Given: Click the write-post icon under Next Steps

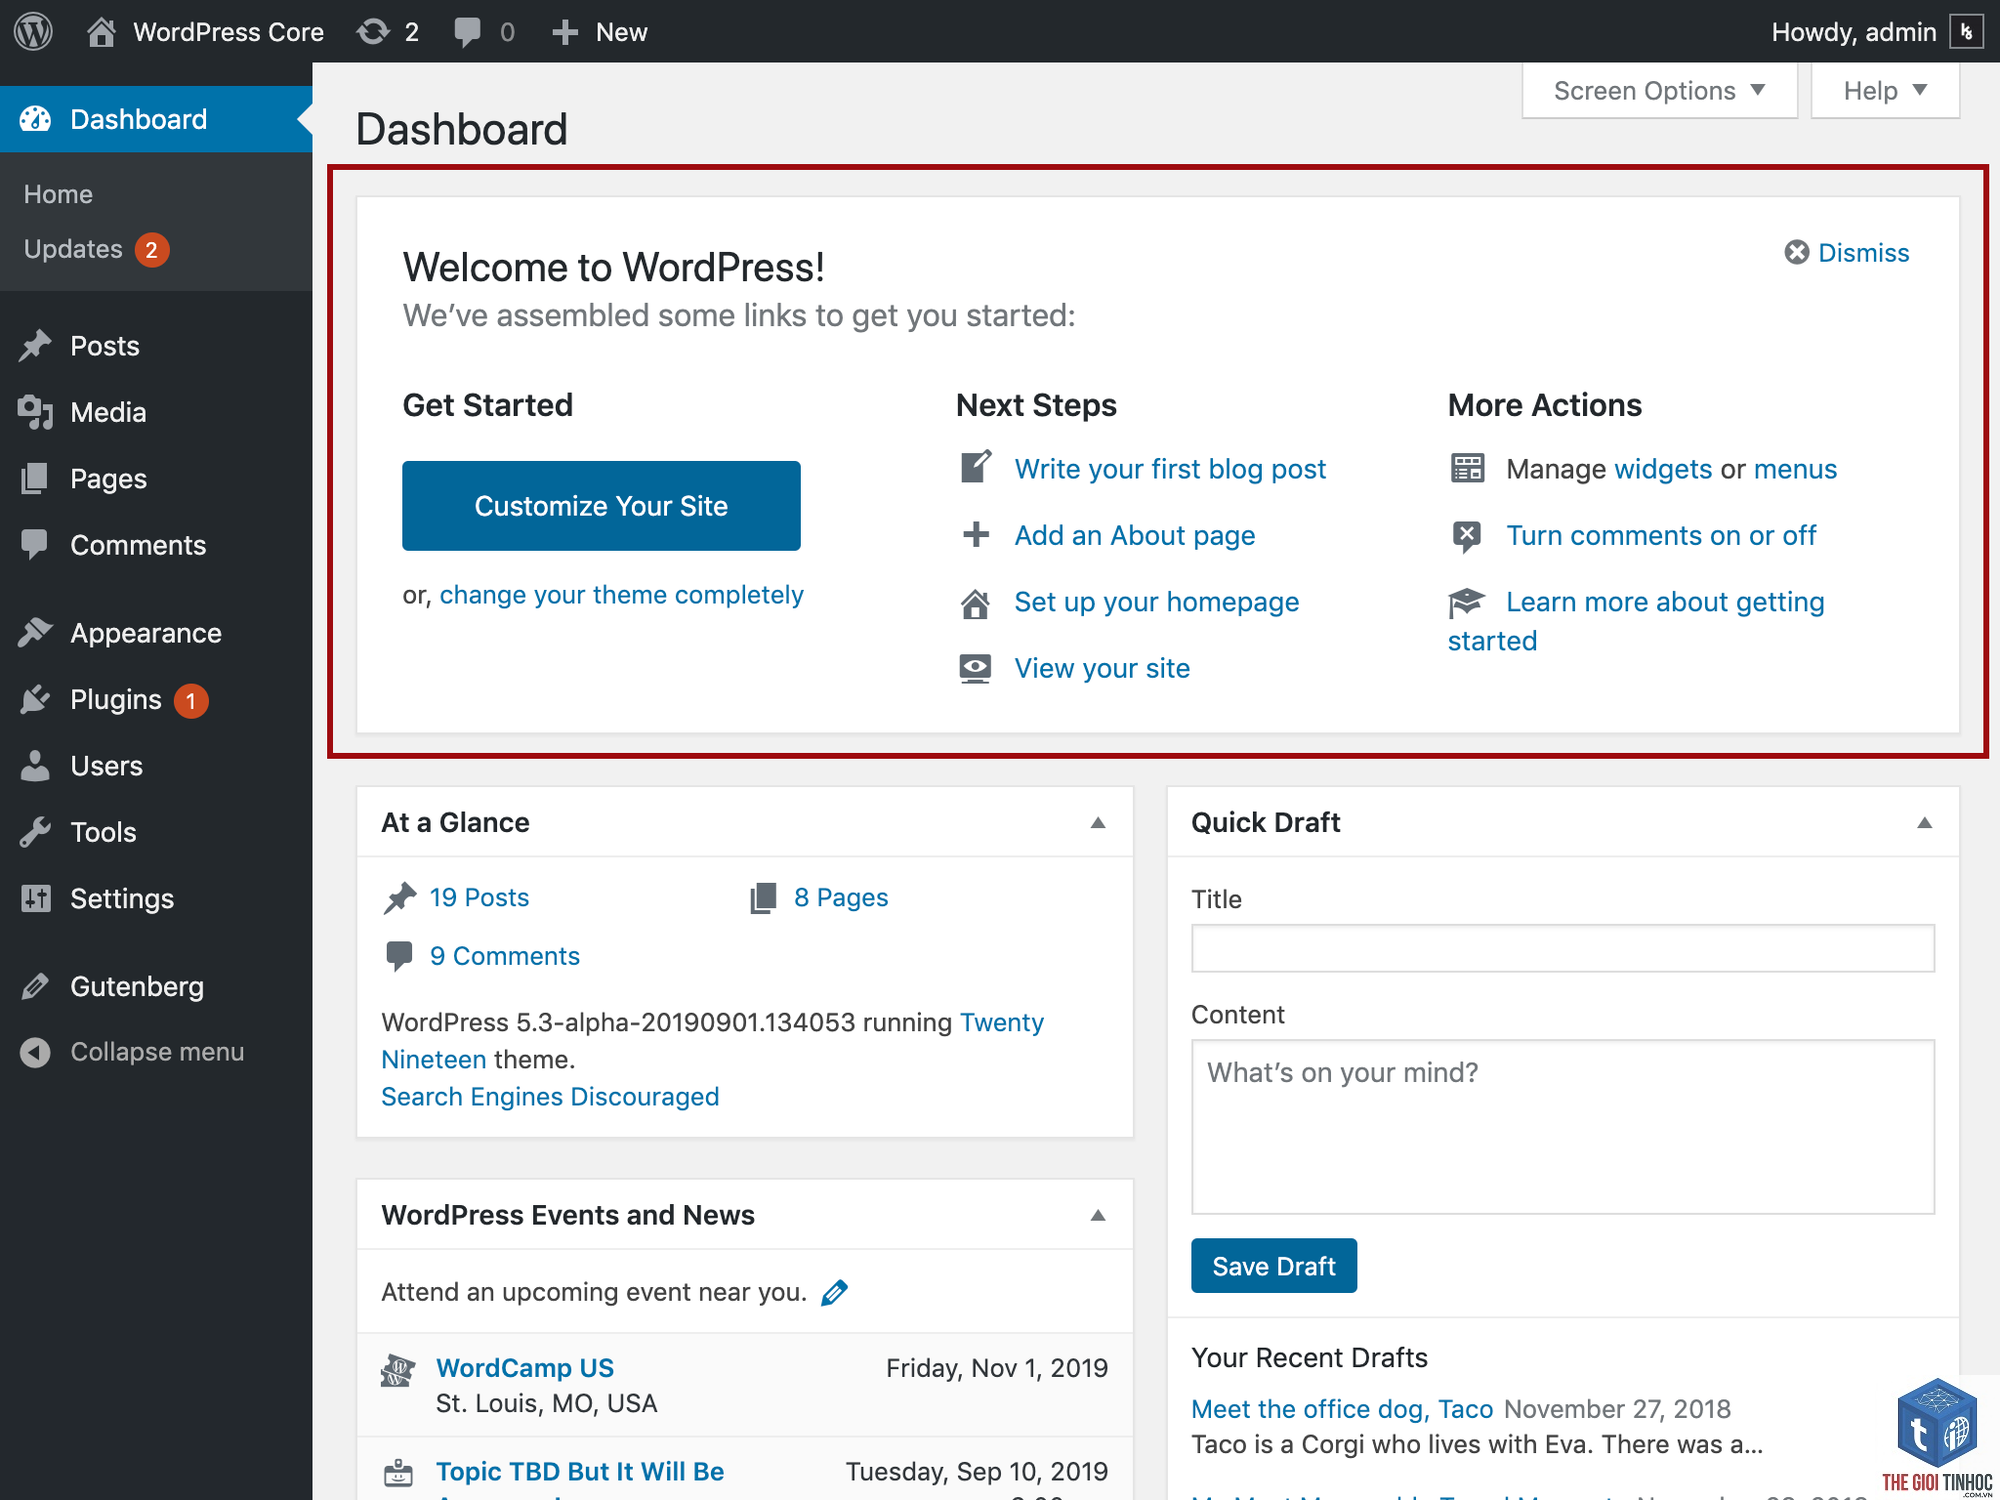Looking at the screenshot, I should tap(976, 467).
